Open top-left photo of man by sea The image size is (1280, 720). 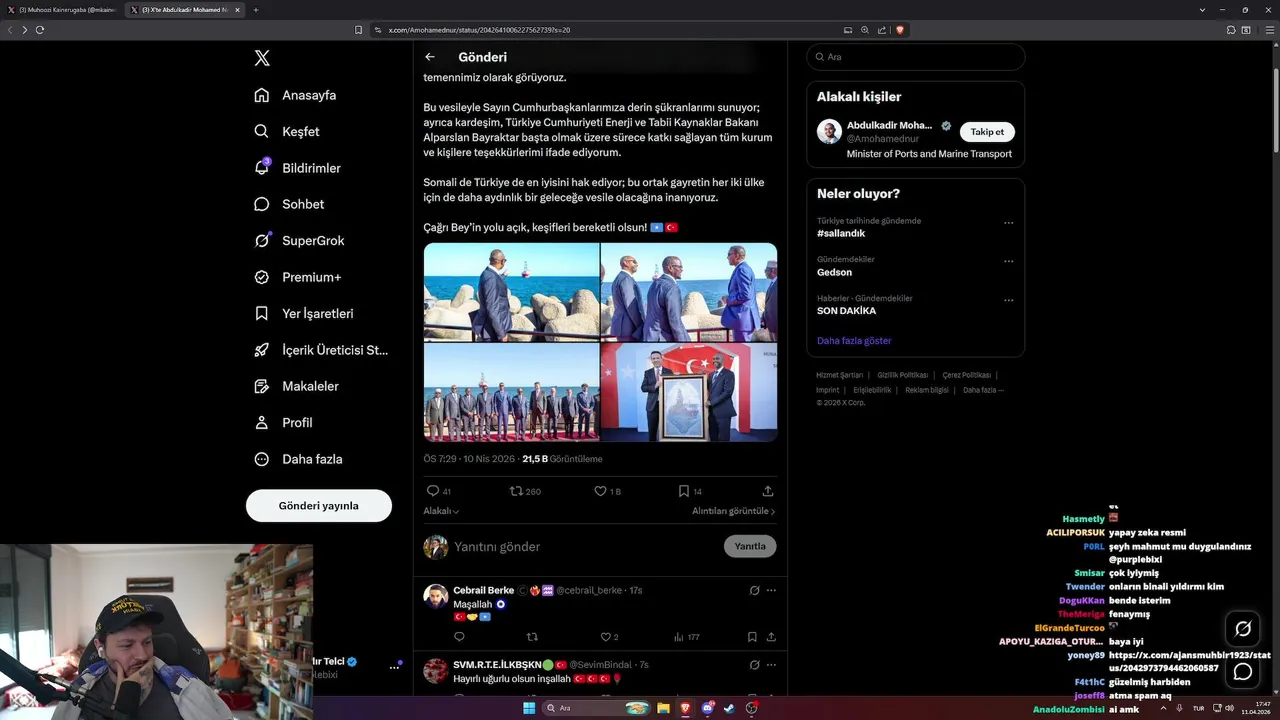coord(511,292)
